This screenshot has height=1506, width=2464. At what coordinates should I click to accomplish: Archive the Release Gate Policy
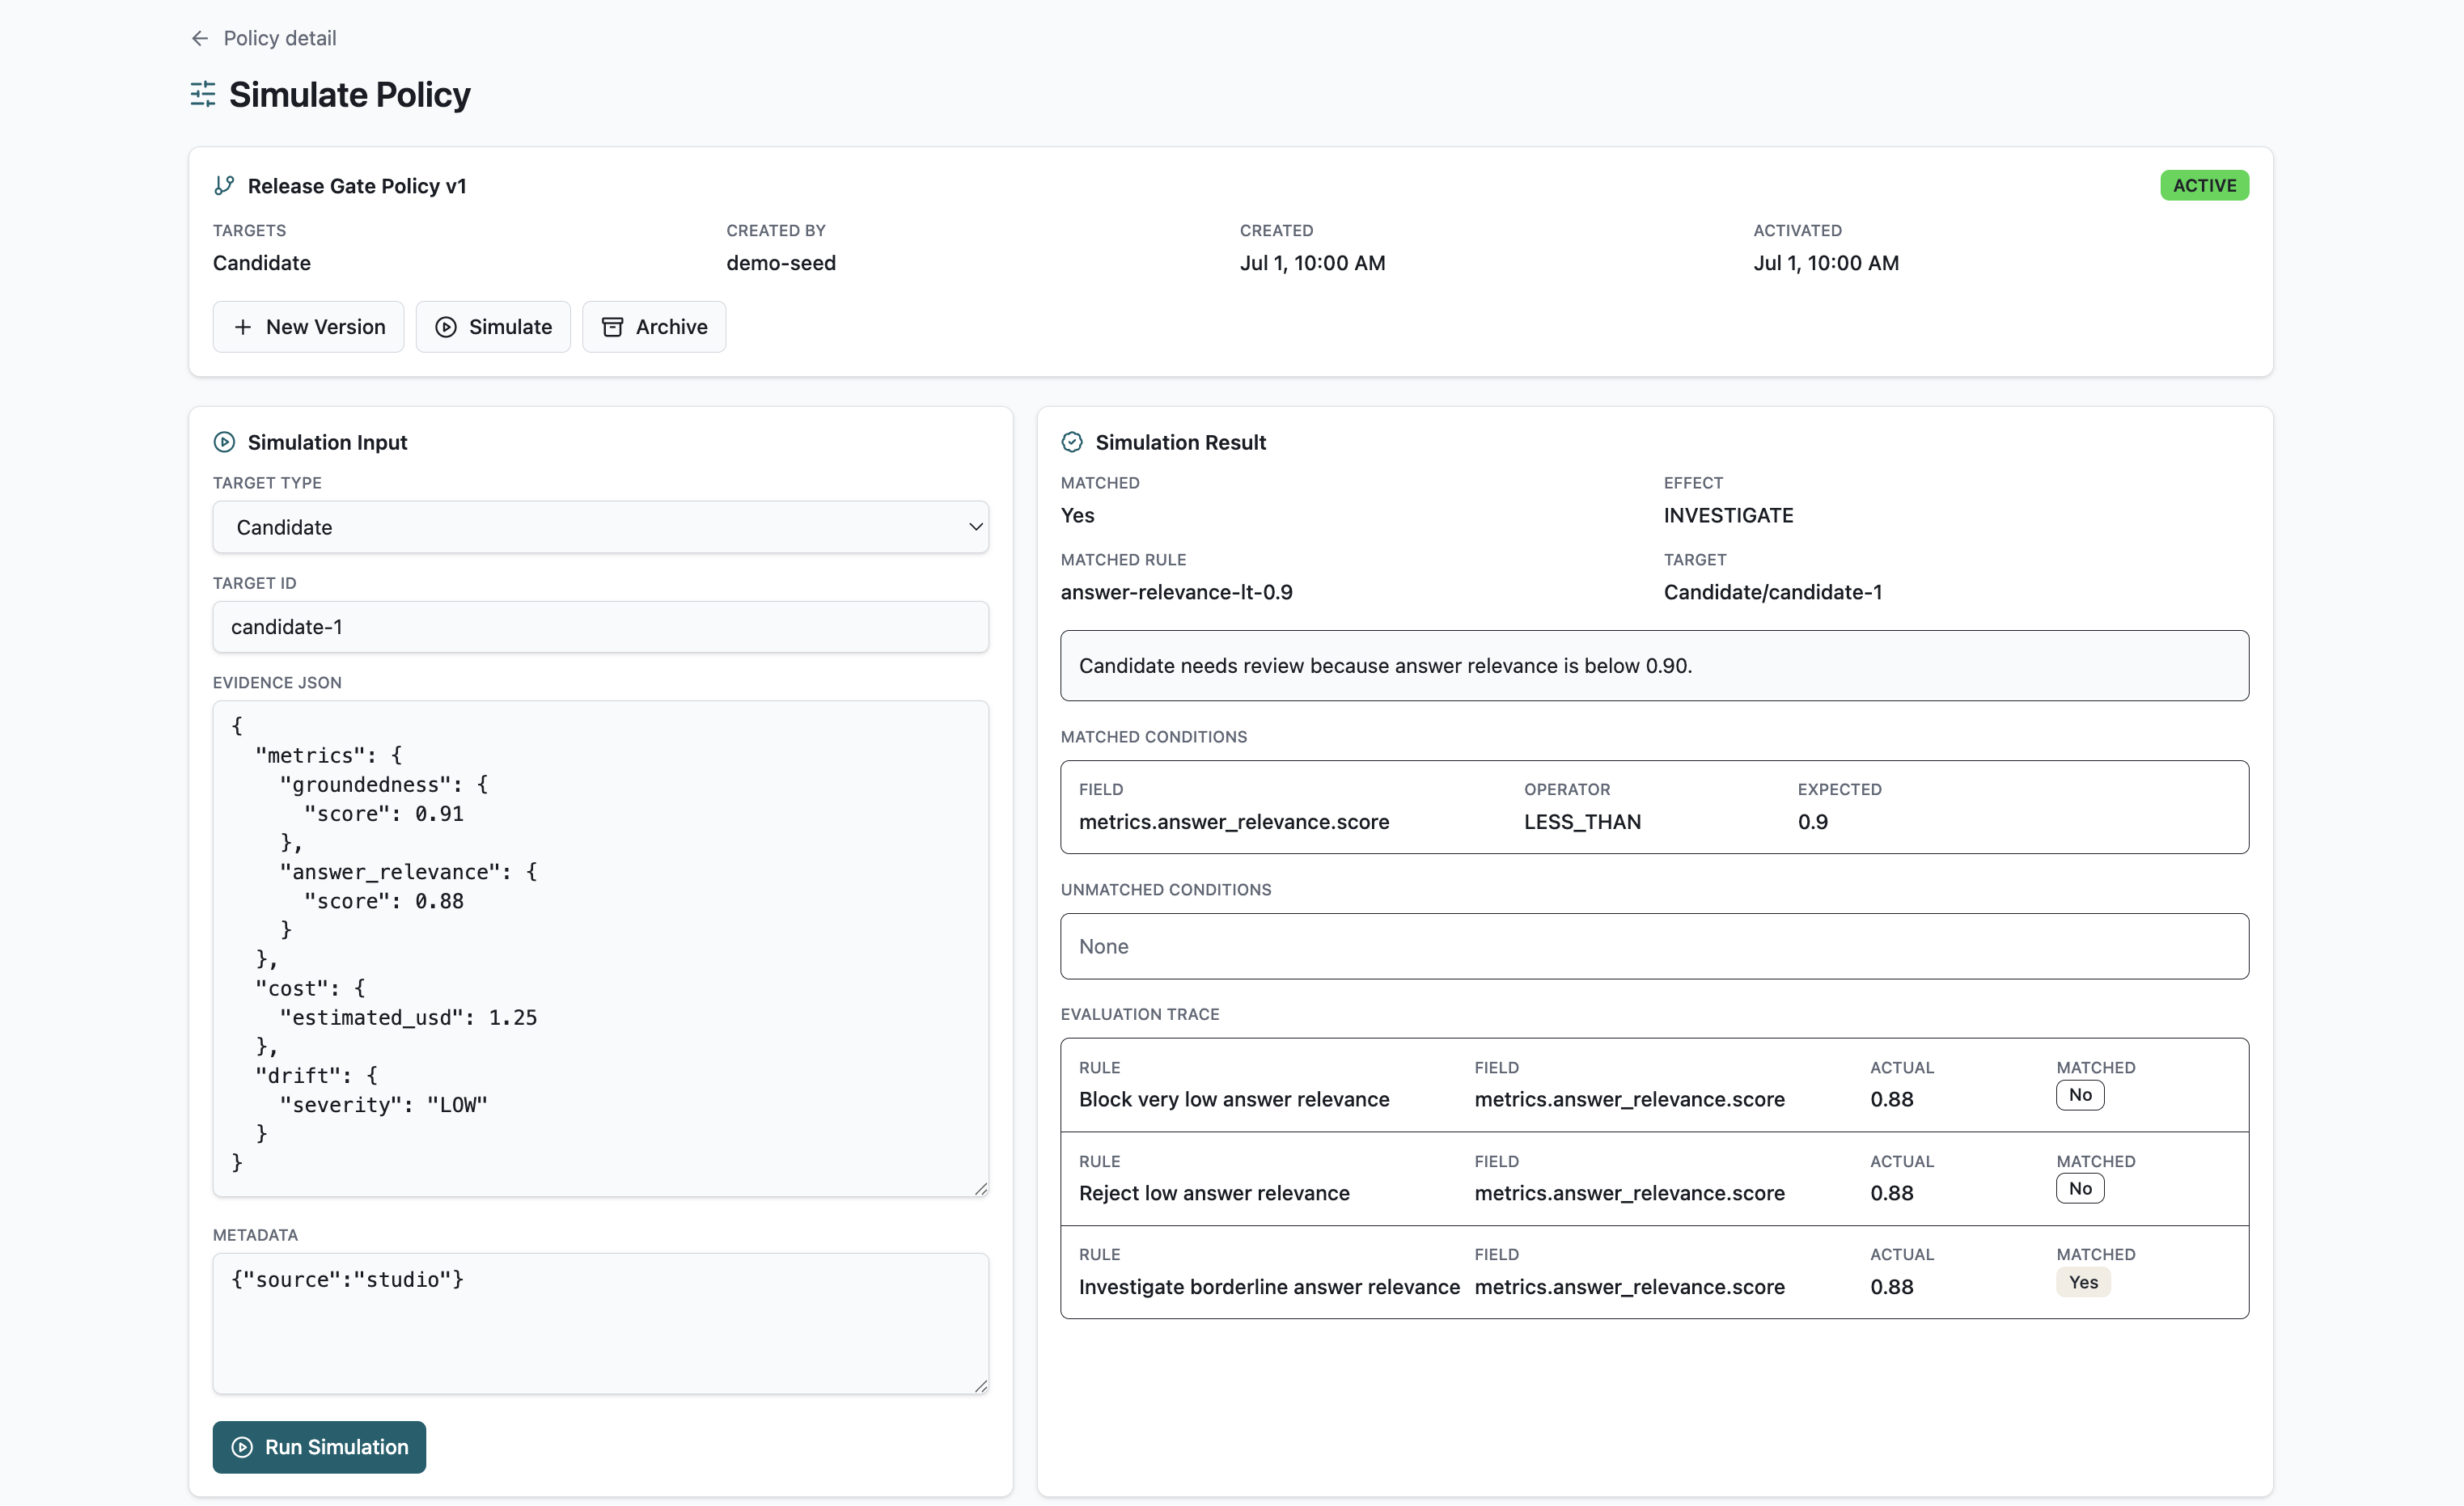pyautogui.click(x=654, y=327)
